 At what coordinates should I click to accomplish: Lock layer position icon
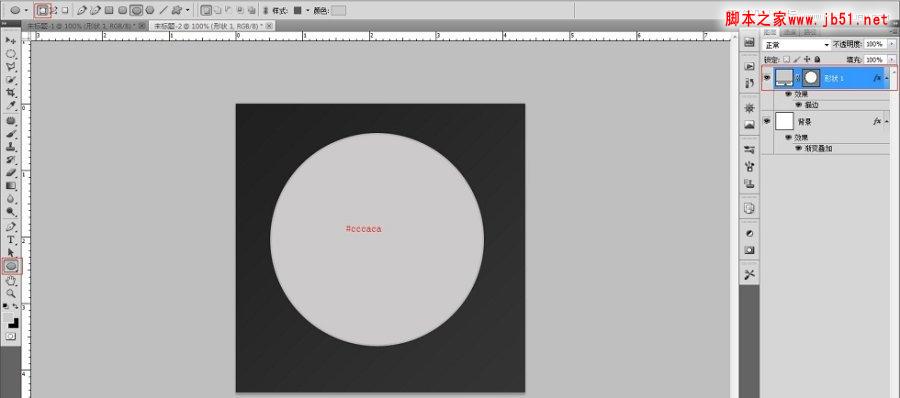click(808, 59)
